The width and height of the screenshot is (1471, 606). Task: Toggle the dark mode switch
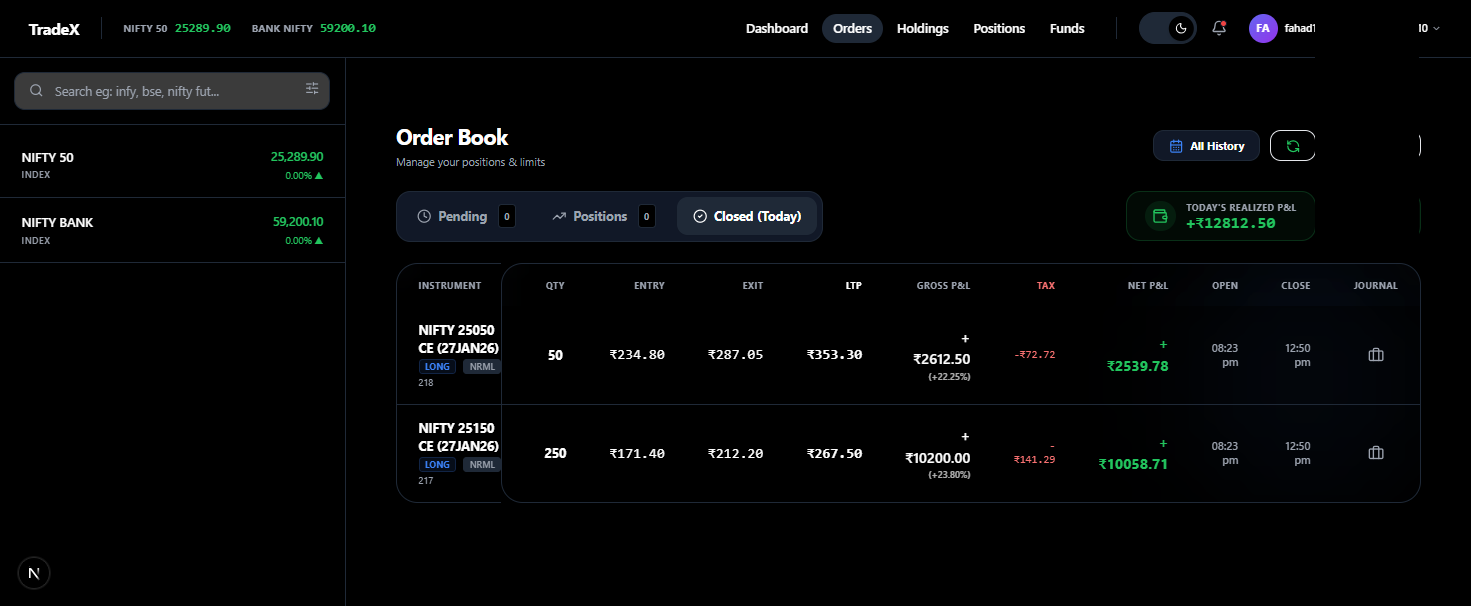pos(1167,28)
